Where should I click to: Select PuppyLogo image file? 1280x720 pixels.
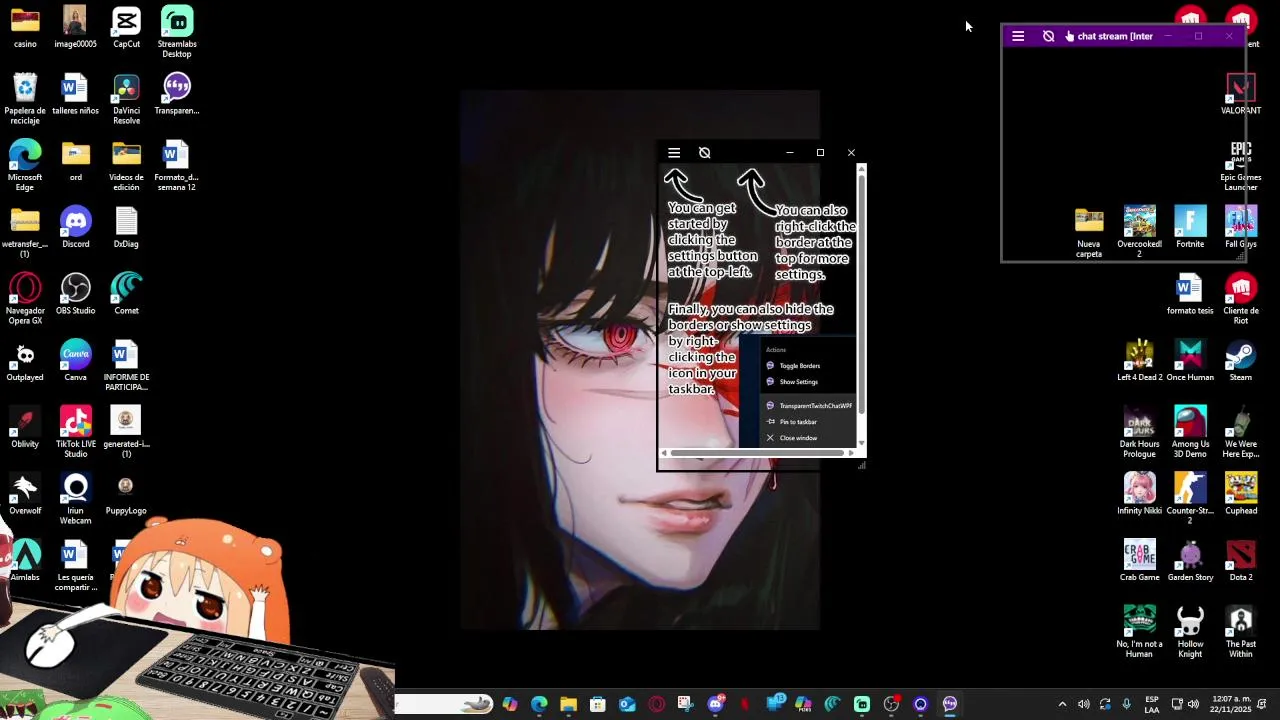point(126,495)
